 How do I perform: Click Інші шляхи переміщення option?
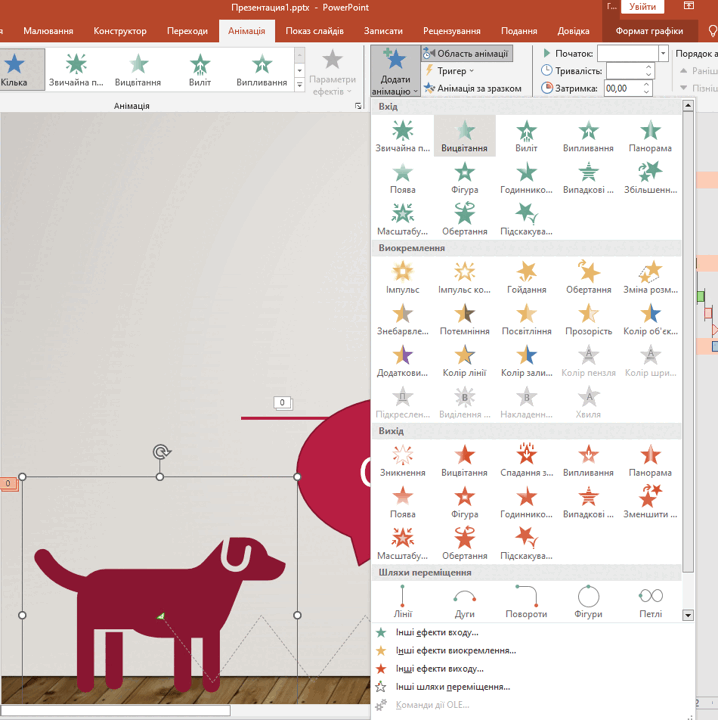point(453,687)
